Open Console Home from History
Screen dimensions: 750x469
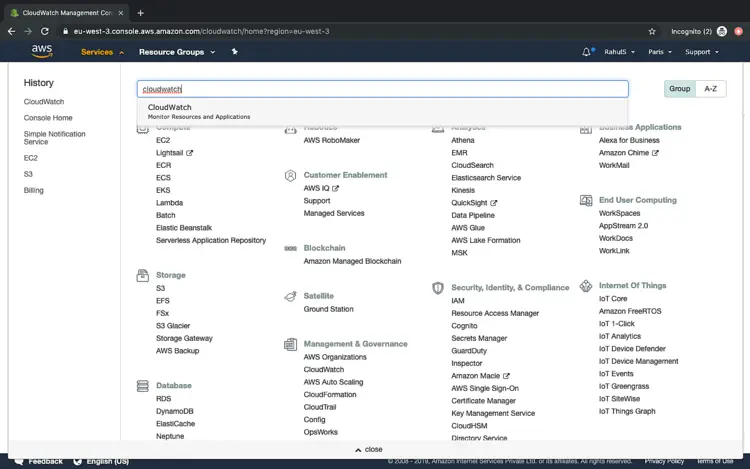click(48, 118)
